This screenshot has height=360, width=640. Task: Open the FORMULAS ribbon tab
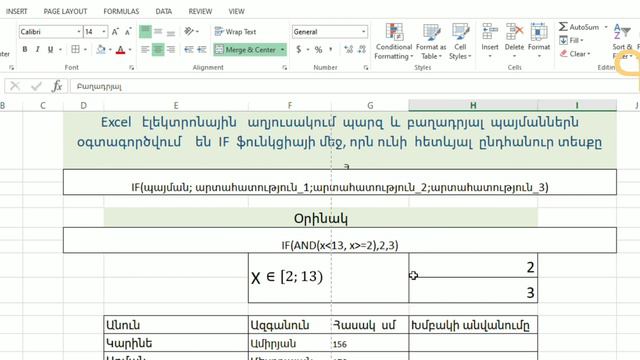121,11
